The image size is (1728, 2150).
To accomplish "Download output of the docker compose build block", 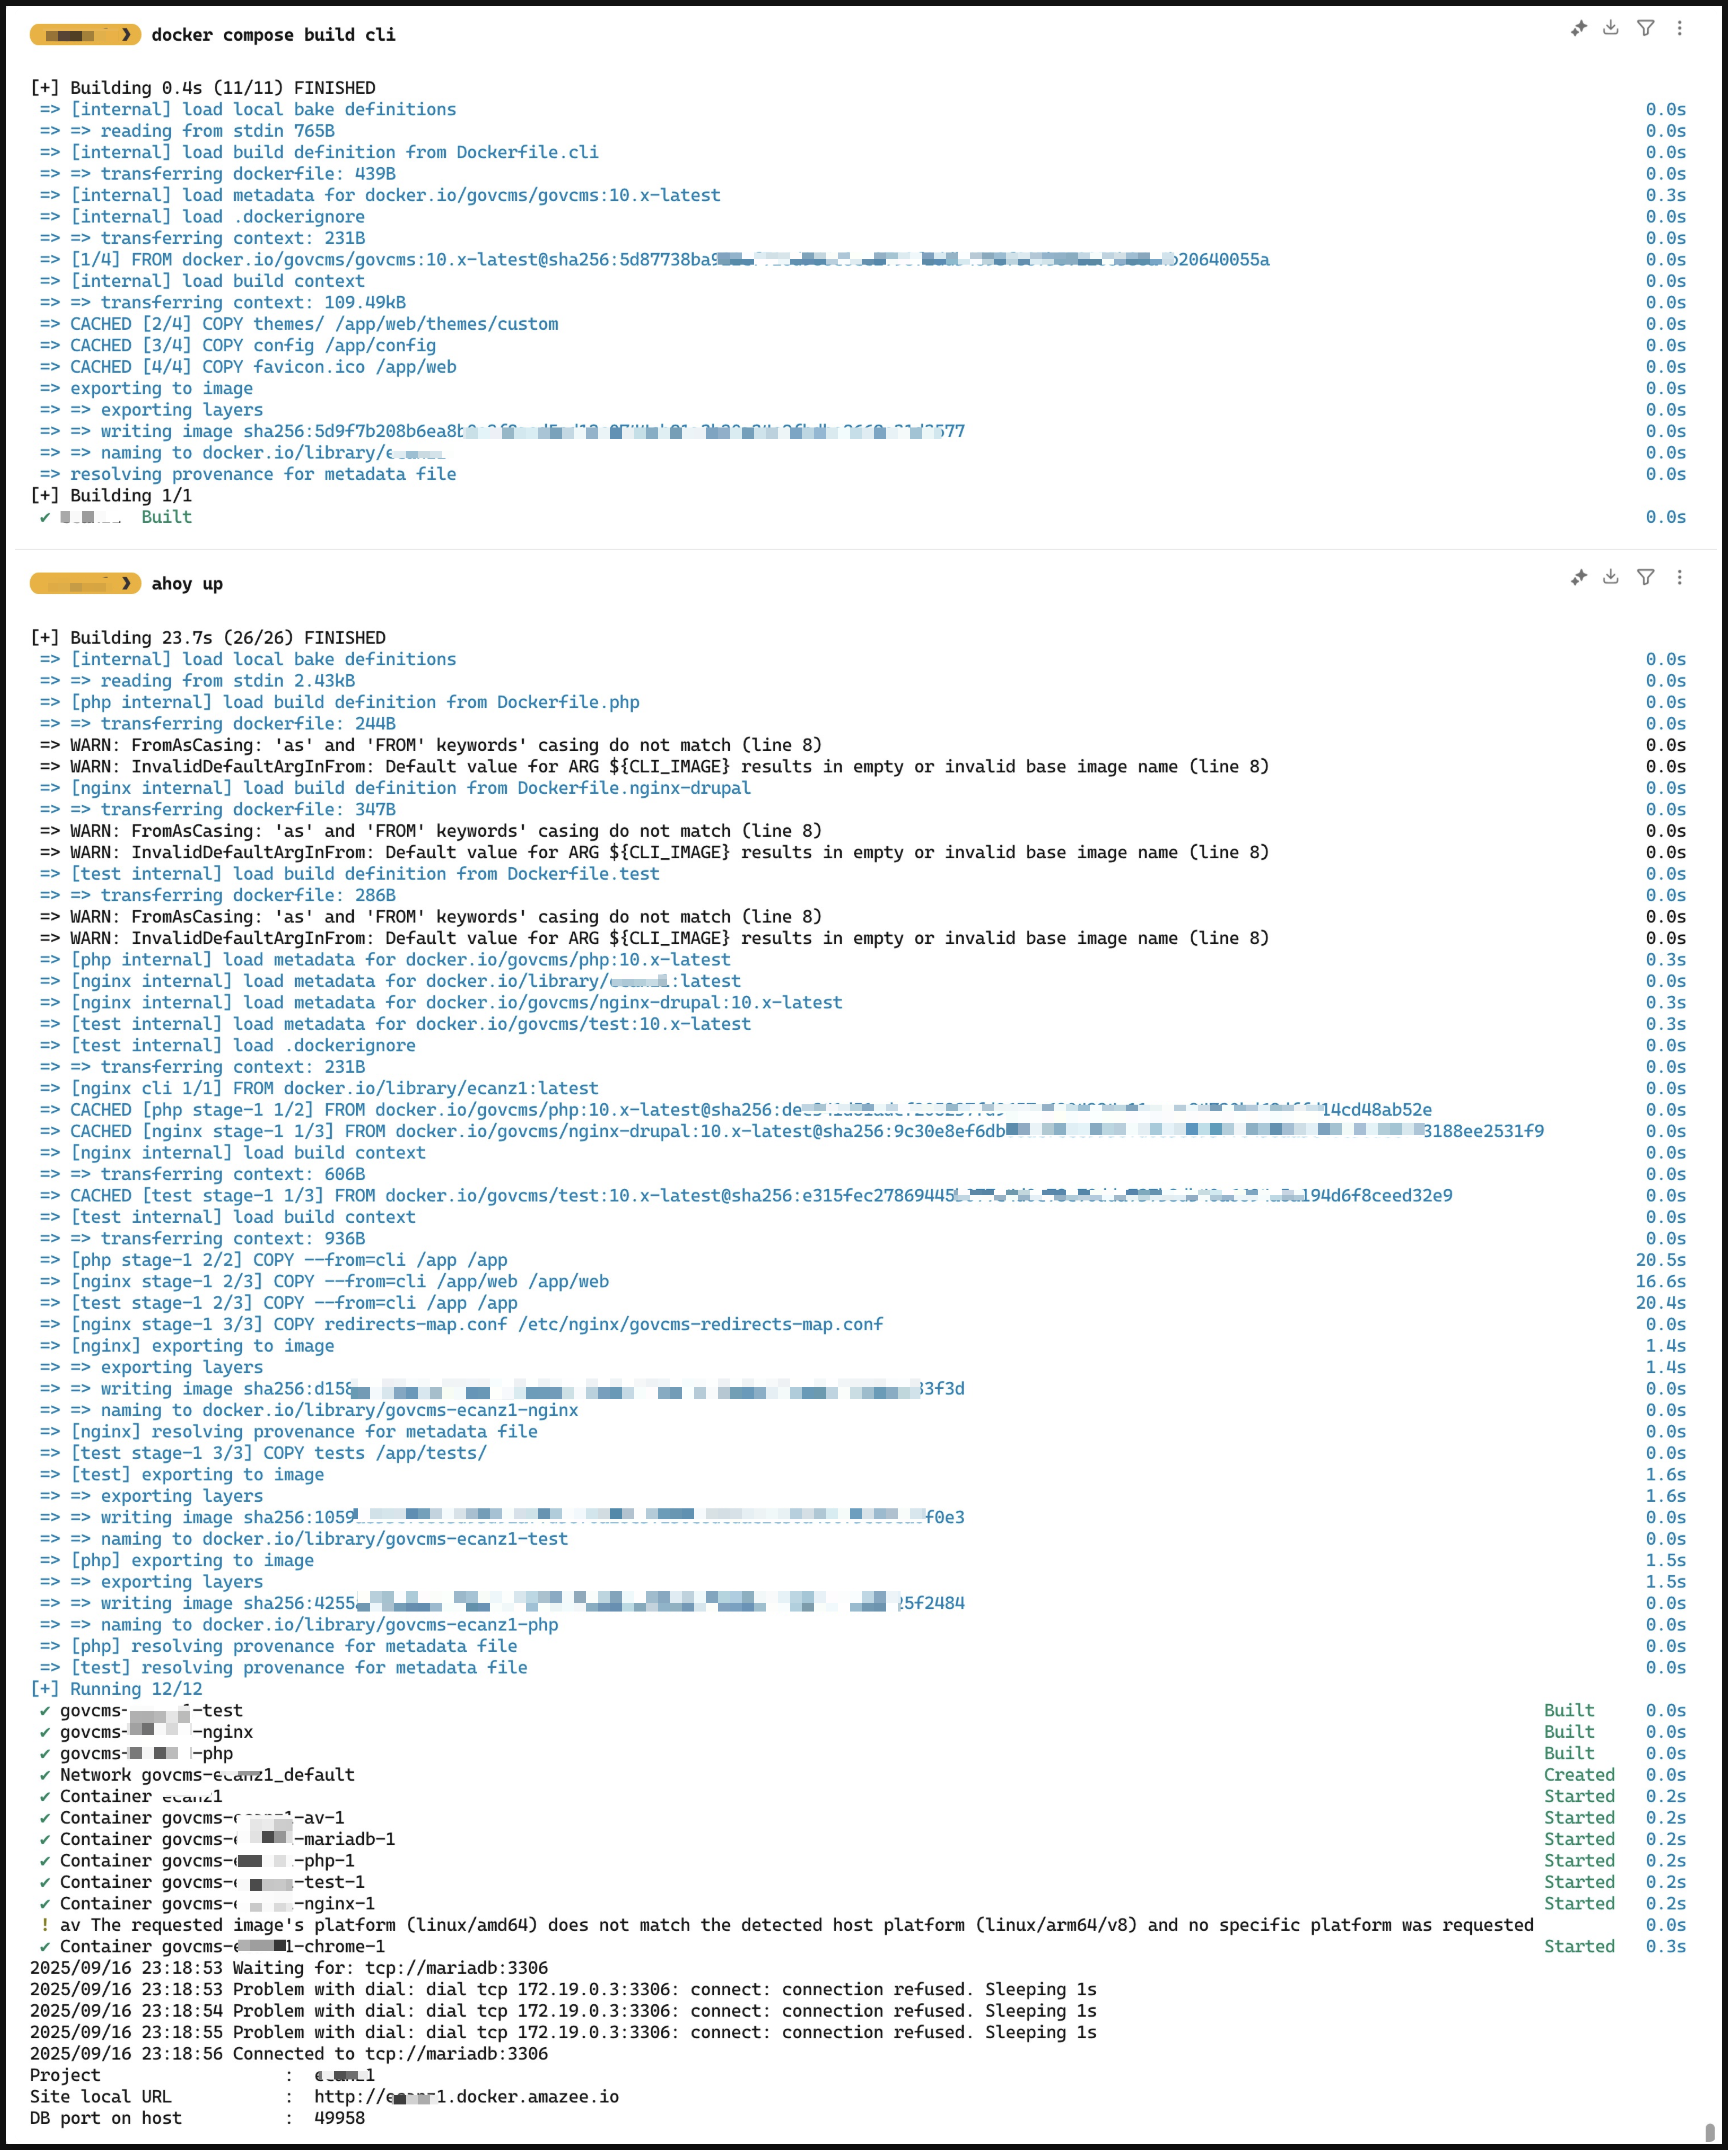I will [x=1611, y=28].
